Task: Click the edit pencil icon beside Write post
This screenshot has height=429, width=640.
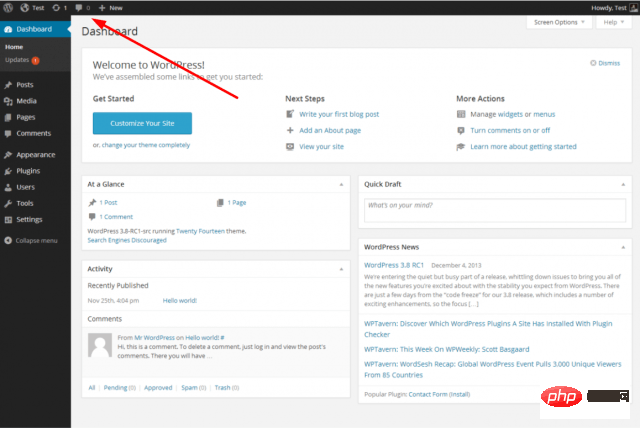Action: (x=290, y=114)
